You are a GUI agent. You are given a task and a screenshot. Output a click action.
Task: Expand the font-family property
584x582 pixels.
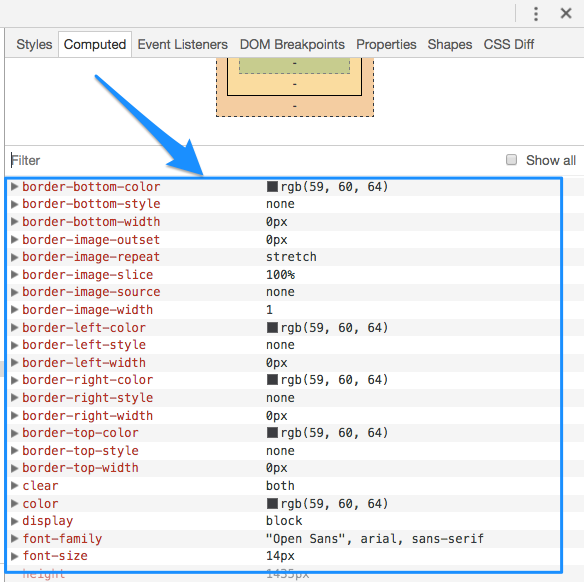tap(14, 538)
